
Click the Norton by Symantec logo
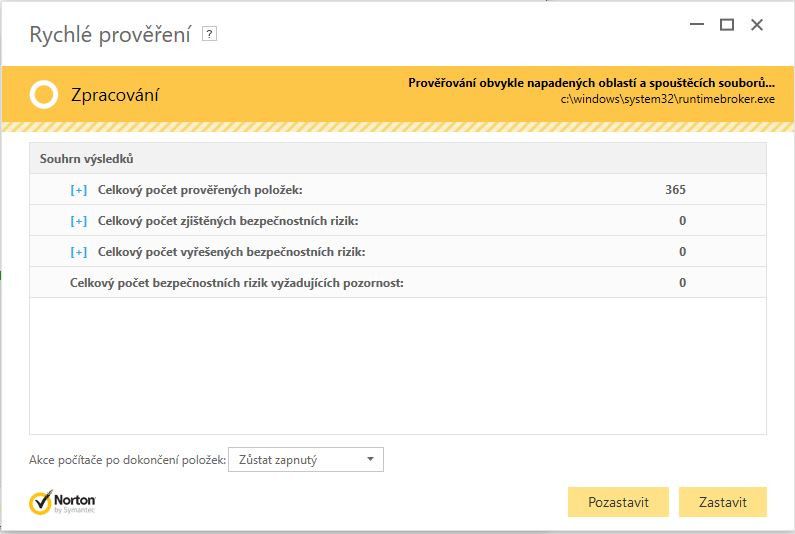(x=62, y=502)
